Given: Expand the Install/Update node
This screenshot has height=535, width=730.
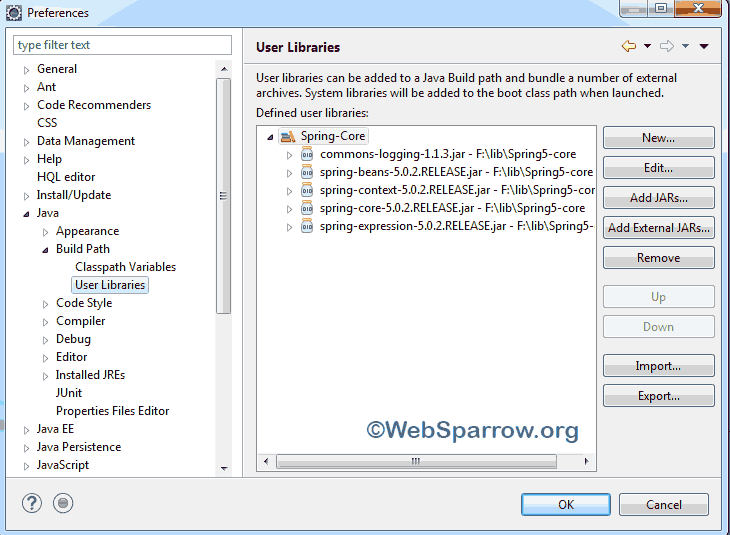Looking at the screenshot, I should click(26, 196).
